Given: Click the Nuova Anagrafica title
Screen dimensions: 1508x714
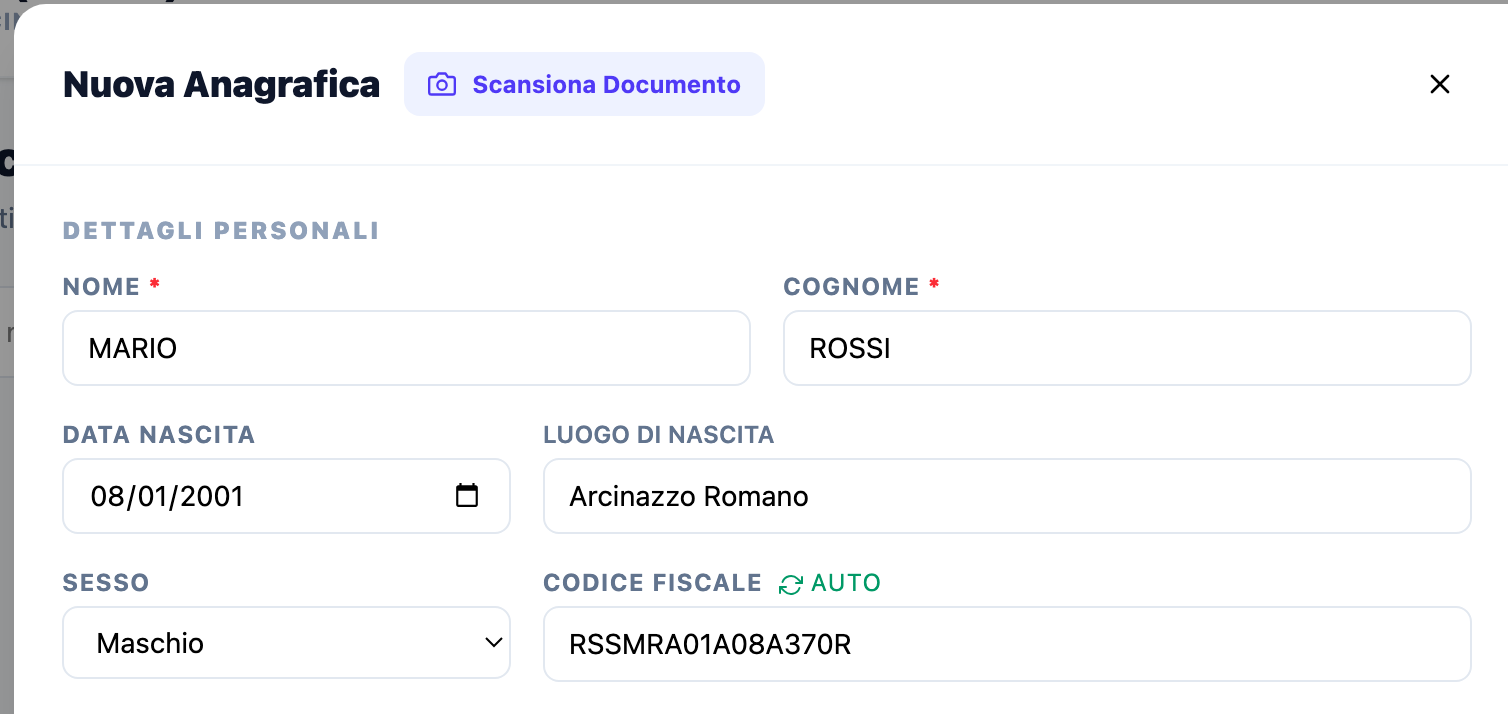Looking at the screenshot, I should pyautogui.click(x=221, y=84).
